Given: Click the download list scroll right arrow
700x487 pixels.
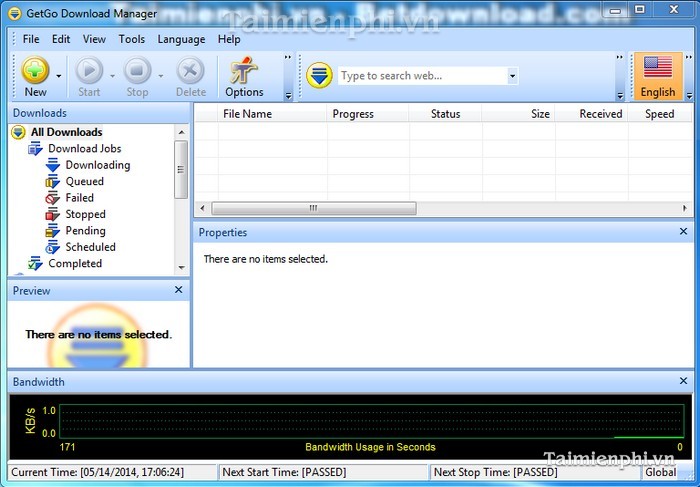Looking at the screenshot, I should click(x=685, y=208).
